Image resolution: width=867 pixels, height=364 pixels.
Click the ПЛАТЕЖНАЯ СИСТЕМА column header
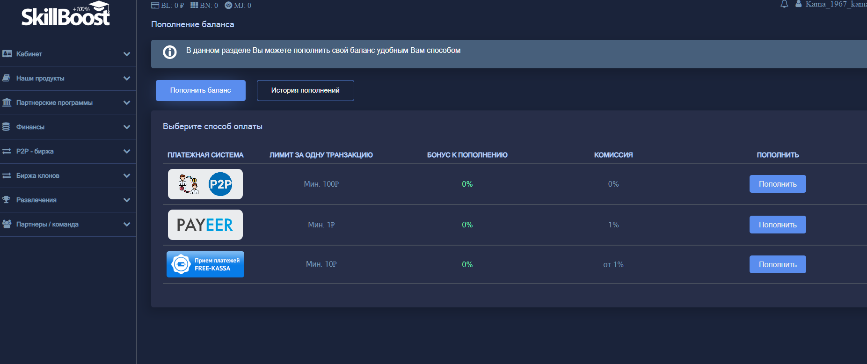tap(205, 155)
